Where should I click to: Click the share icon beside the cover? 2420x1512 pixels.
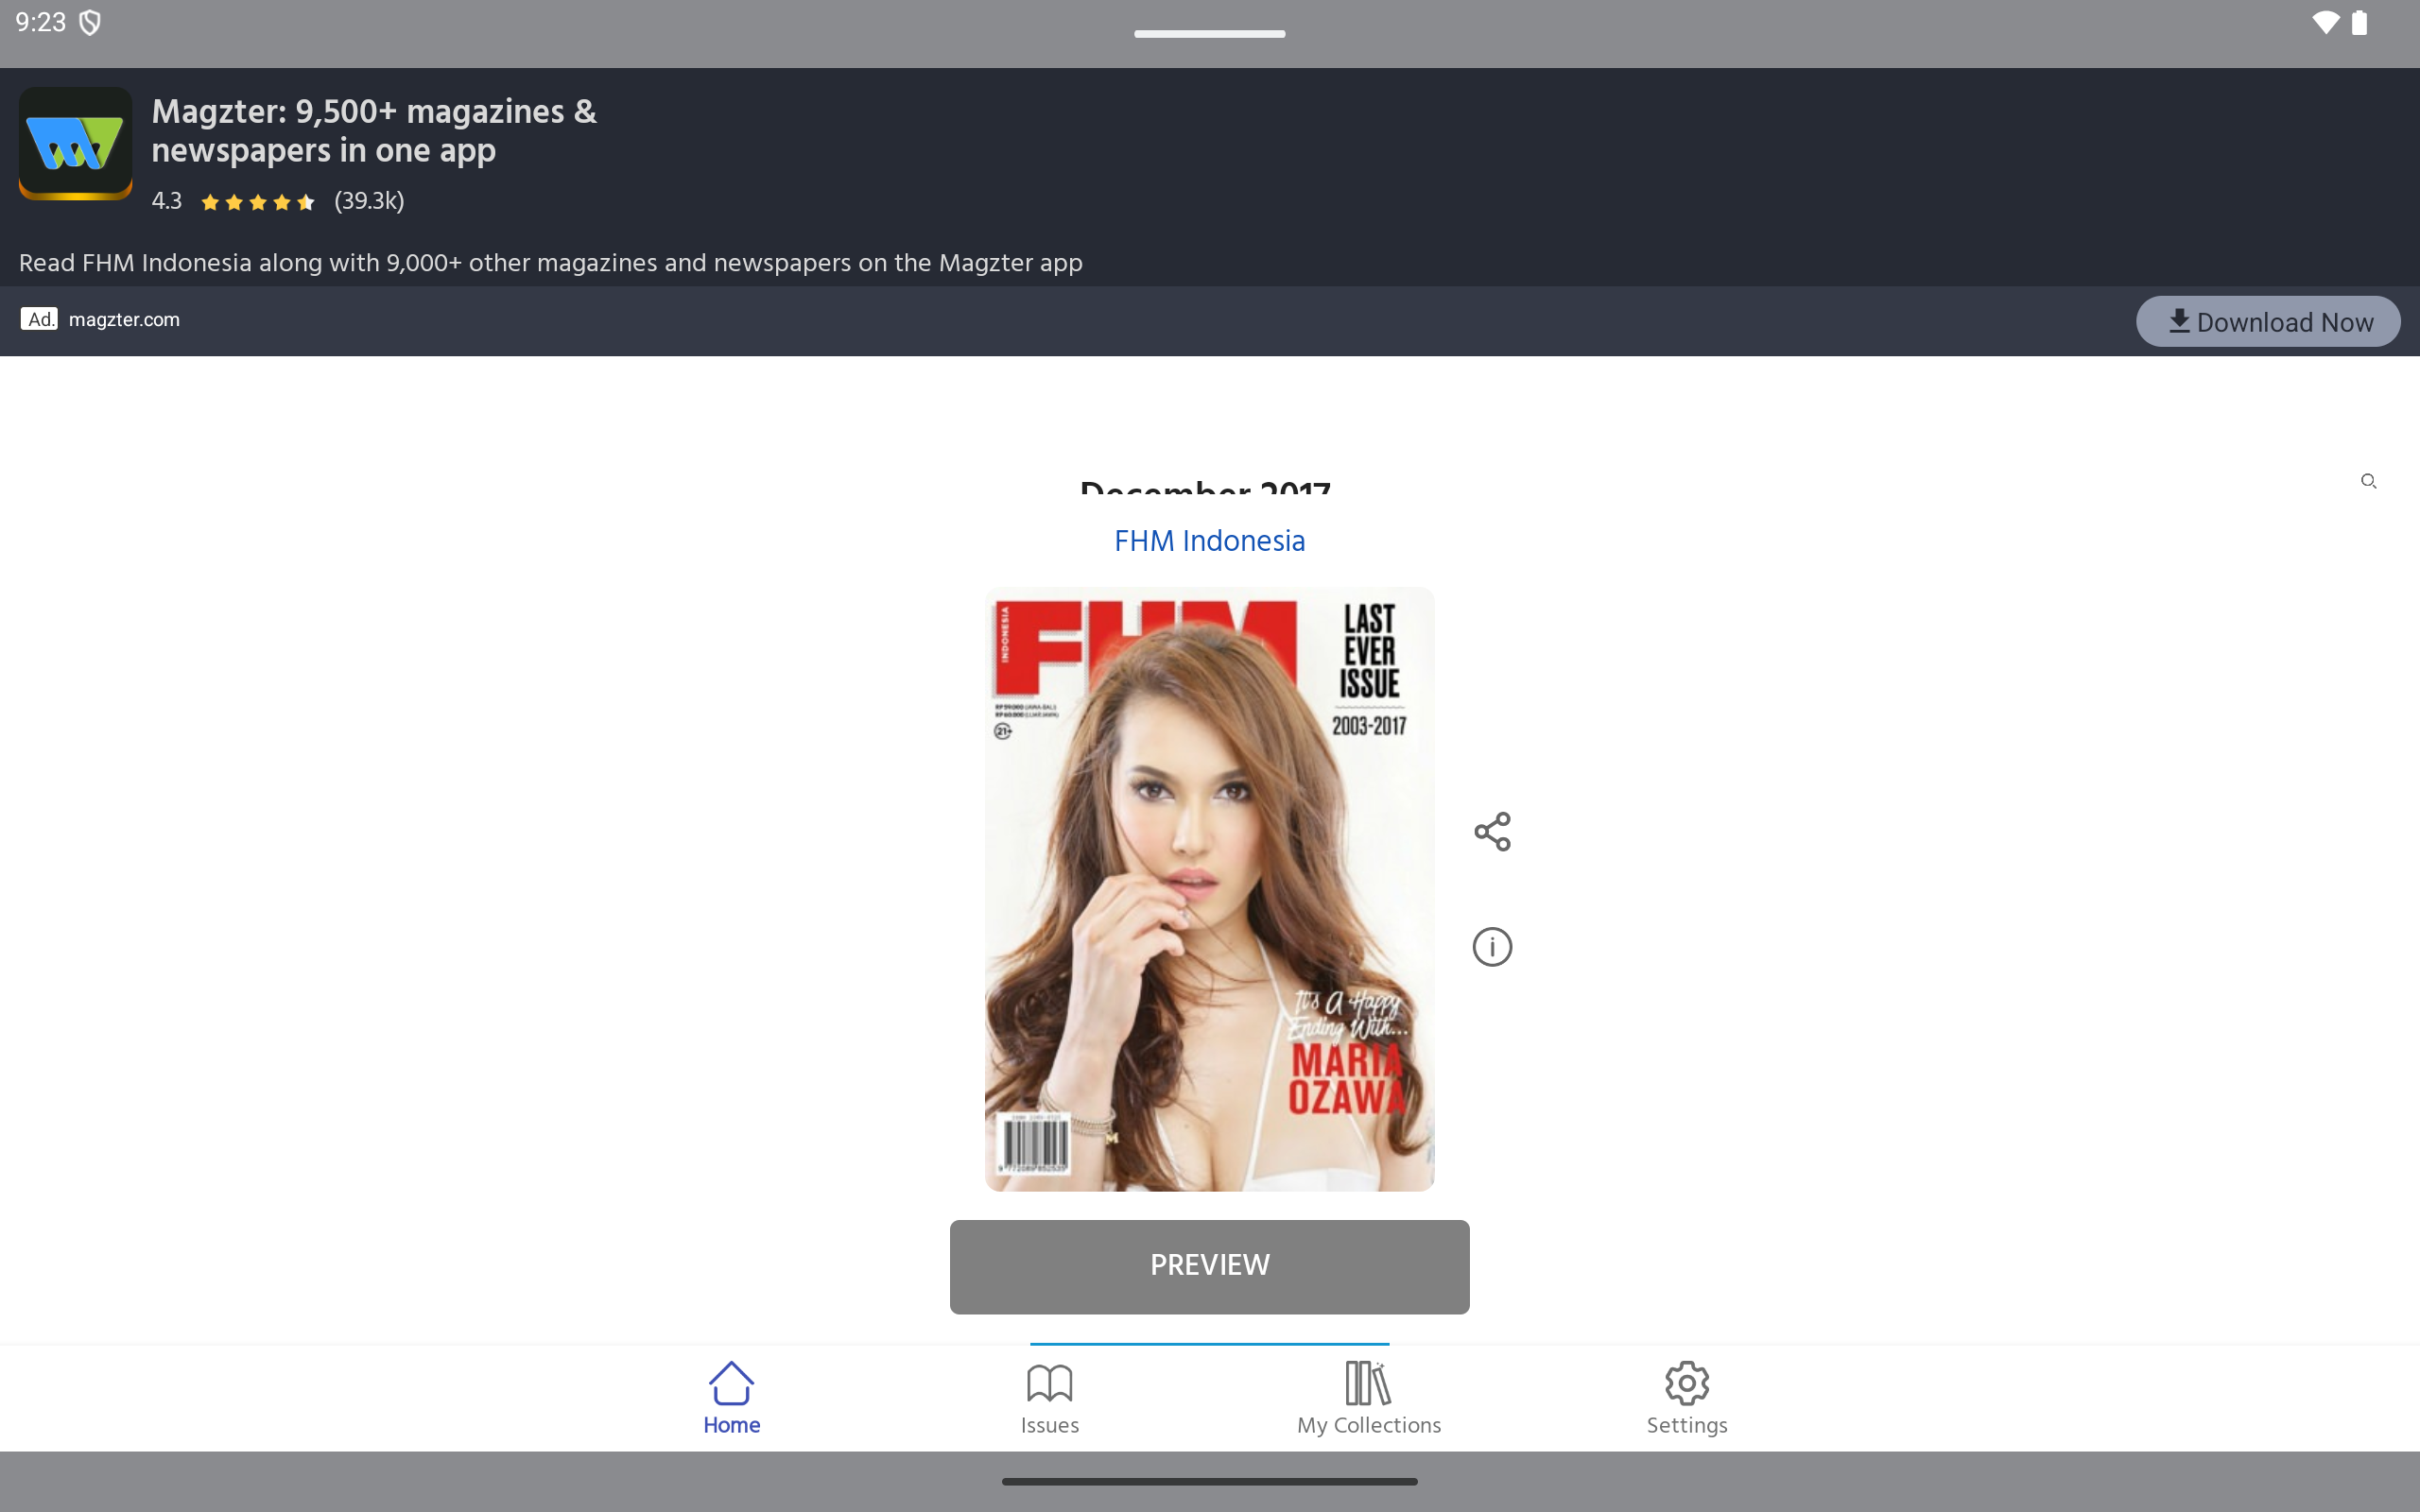click(1492, 832)
